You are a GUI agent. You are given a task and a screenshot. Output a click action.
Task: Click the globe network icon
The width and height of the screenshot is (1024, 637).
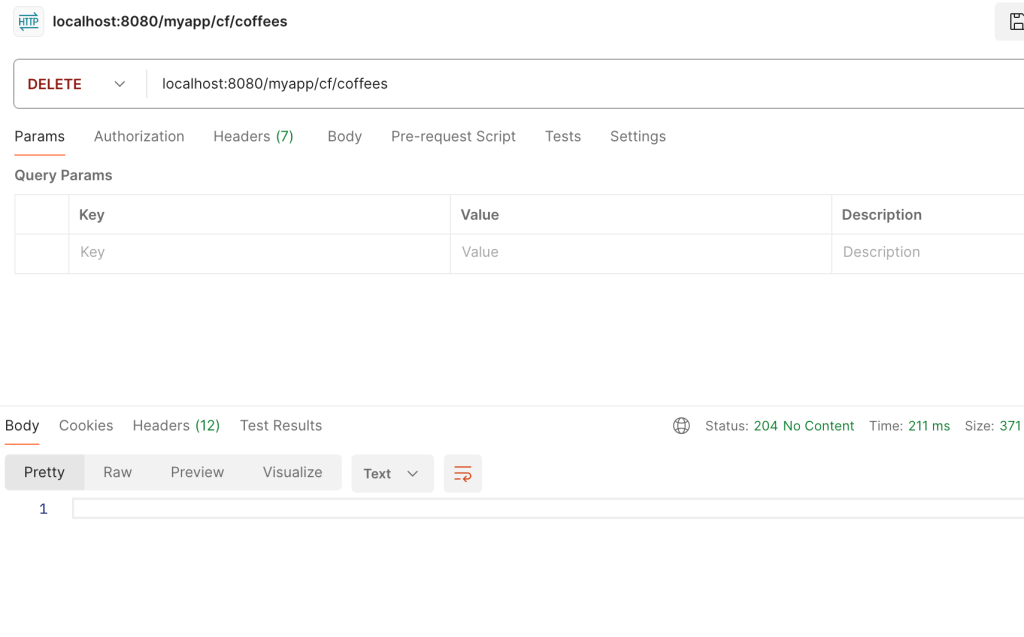[681, 426]
